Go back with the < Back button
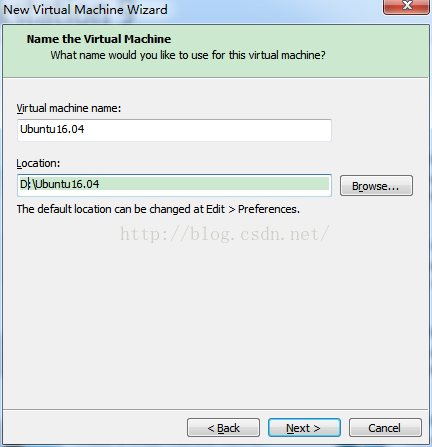 [x=223, y=428]
